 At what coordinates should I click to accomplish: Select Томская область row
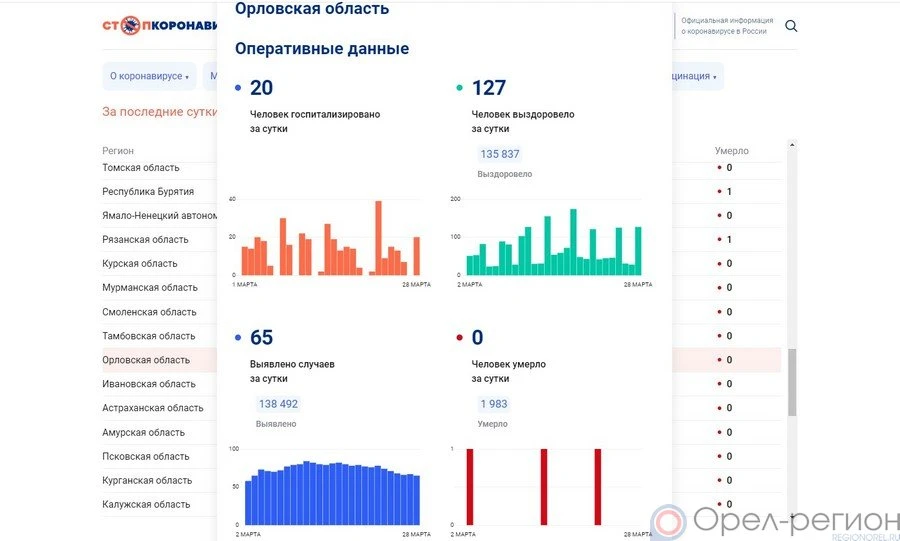pos(141,168)
